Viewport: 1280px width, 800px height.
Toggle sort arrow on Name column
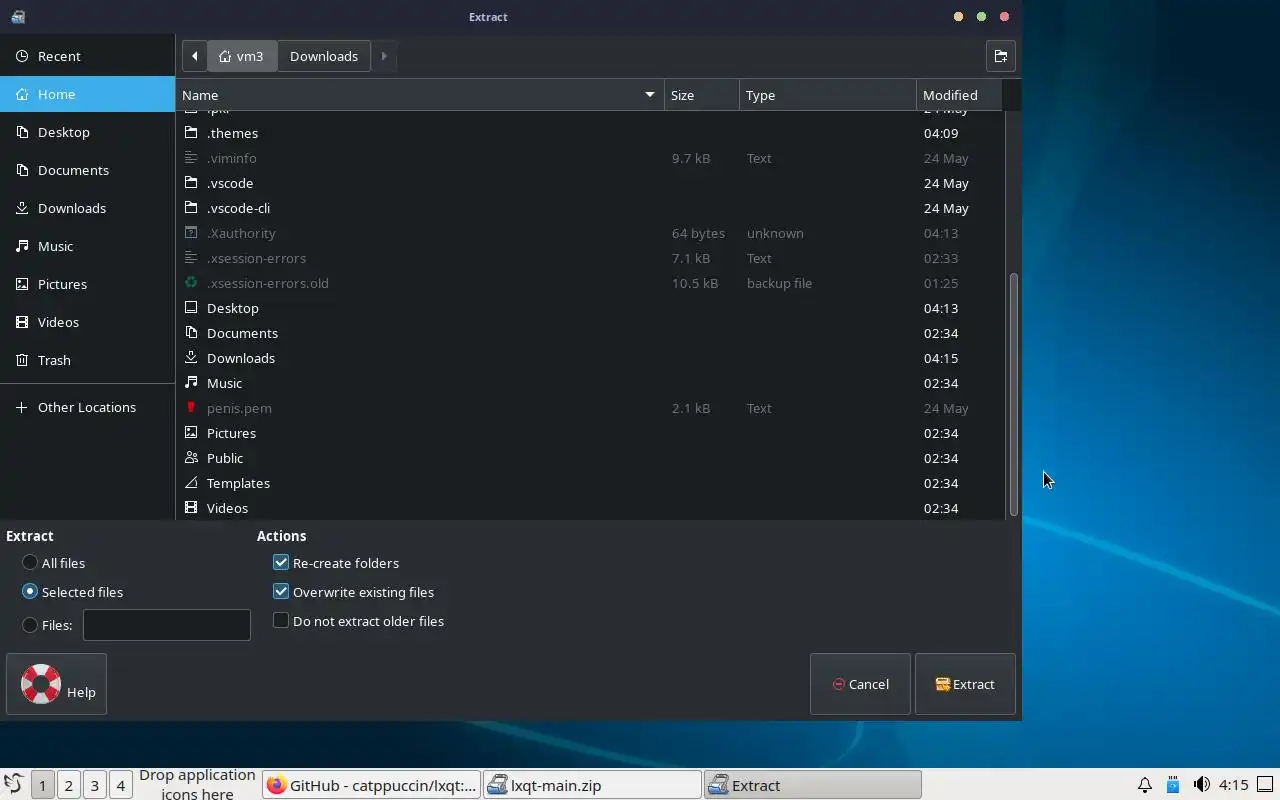tap(650, 95)
